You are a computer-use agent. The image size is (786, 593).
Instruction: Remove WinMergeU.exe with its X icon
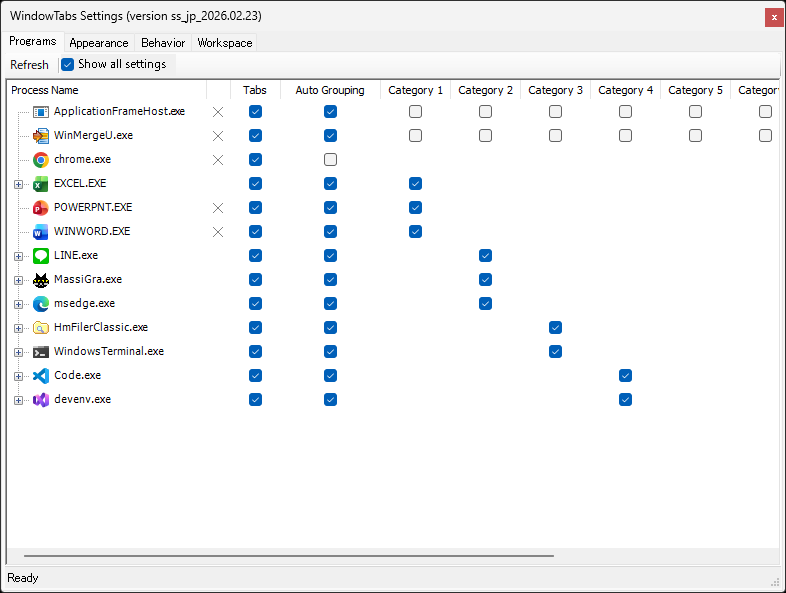(x=218, y=136)
